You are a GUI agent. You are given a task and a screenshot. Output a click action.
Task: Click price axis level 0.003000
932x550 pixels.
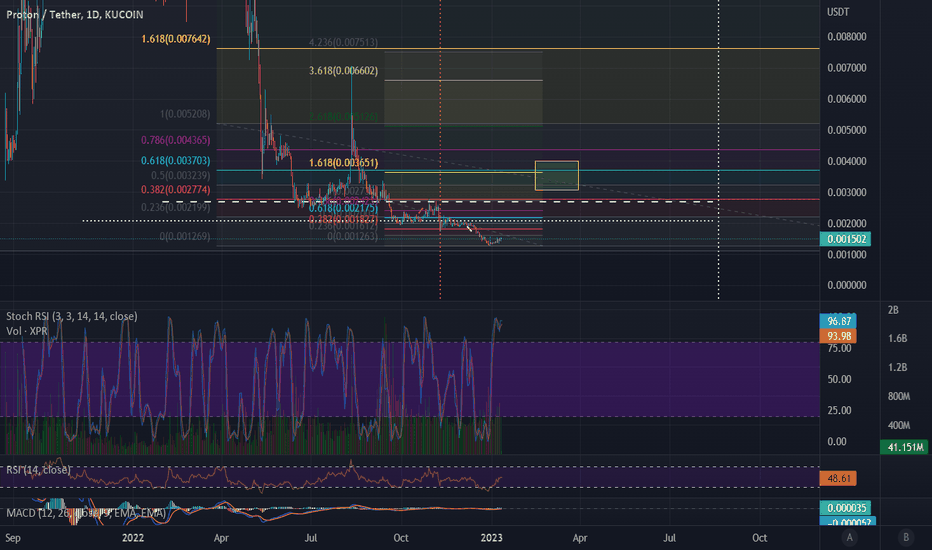coord(847,192)
